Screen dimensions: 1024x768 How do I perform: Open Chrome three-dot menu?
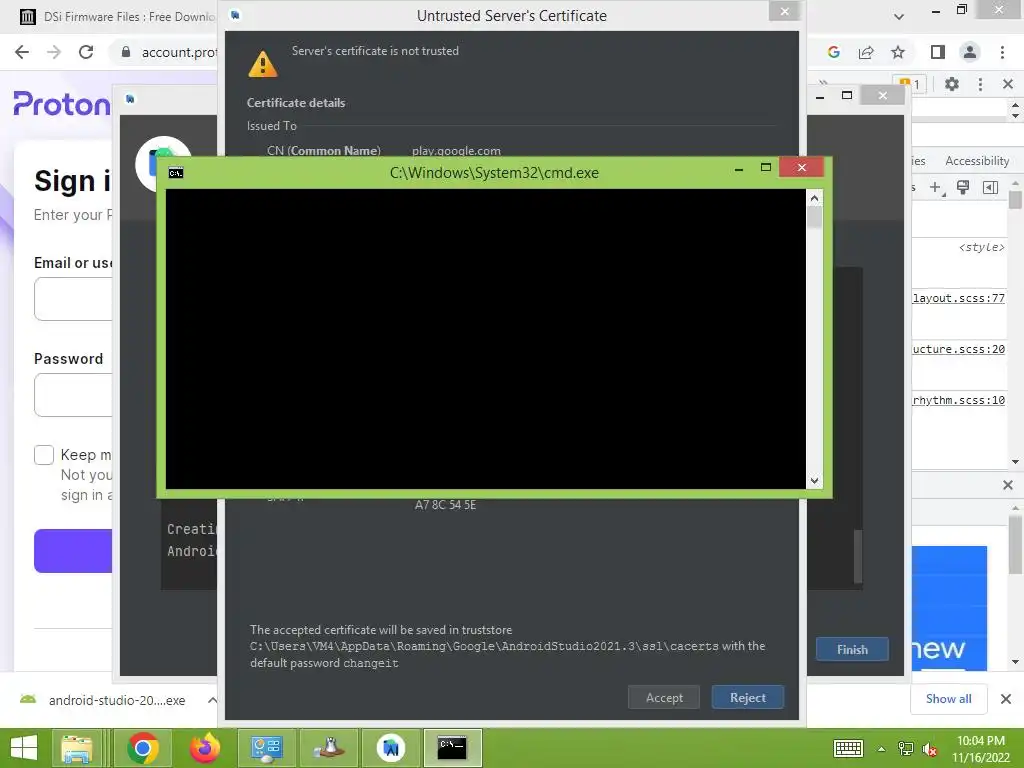click(1002, 52)
